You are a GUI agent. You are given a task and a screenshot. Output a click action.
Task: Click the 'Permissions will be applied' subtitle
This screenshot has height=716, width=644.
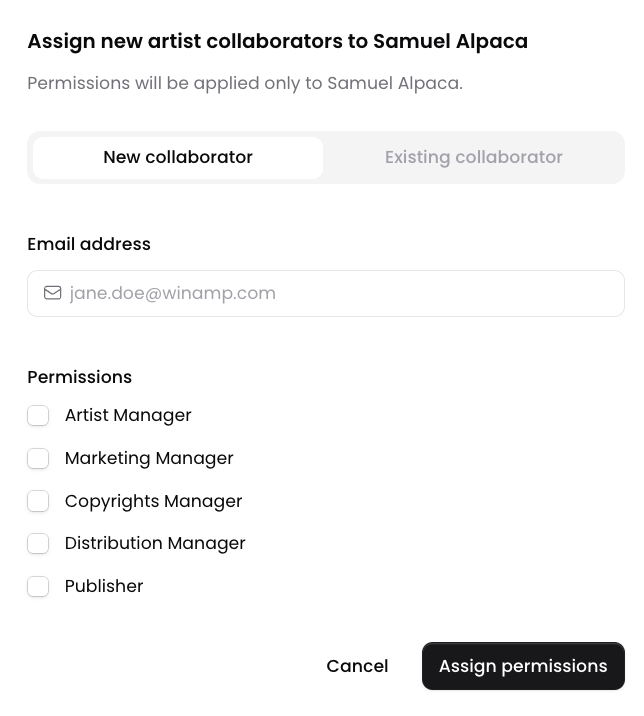coord(245,84)
